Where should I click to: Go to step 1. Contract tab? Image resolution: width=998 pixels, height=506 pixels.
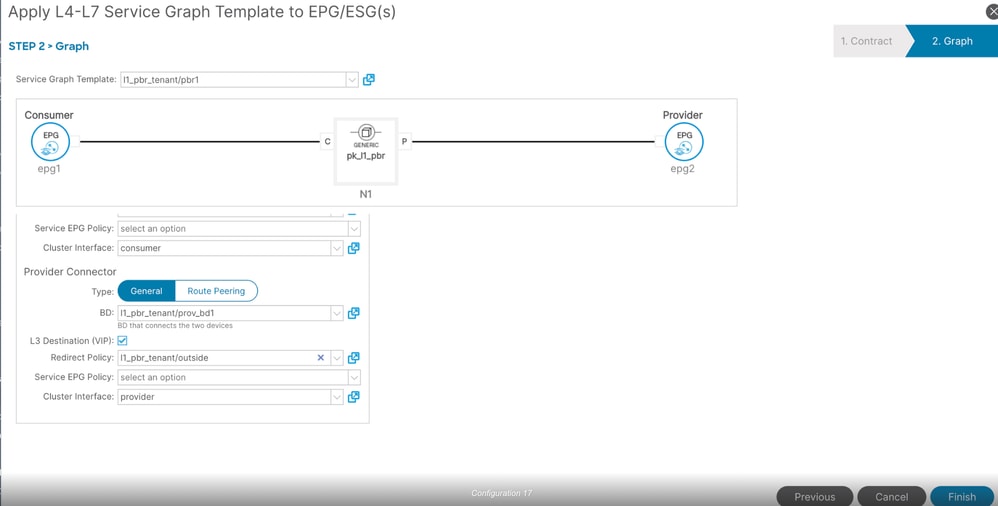click(867, 41)
